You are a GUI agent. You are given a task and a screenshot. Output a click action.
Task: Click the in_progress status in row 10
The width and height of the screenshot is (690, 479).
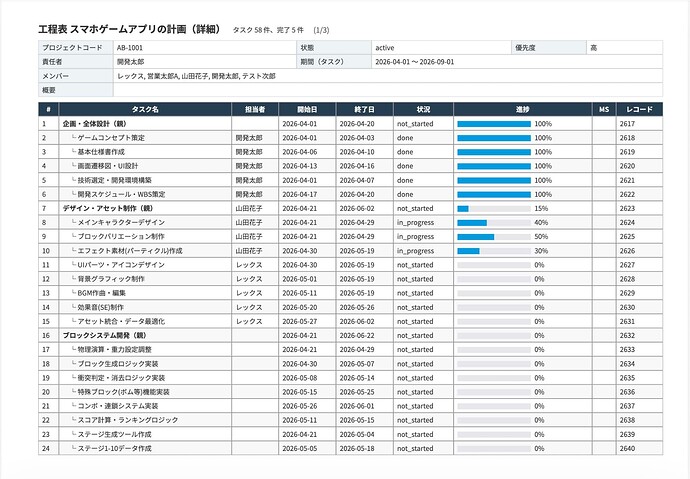tap(415, 251)
